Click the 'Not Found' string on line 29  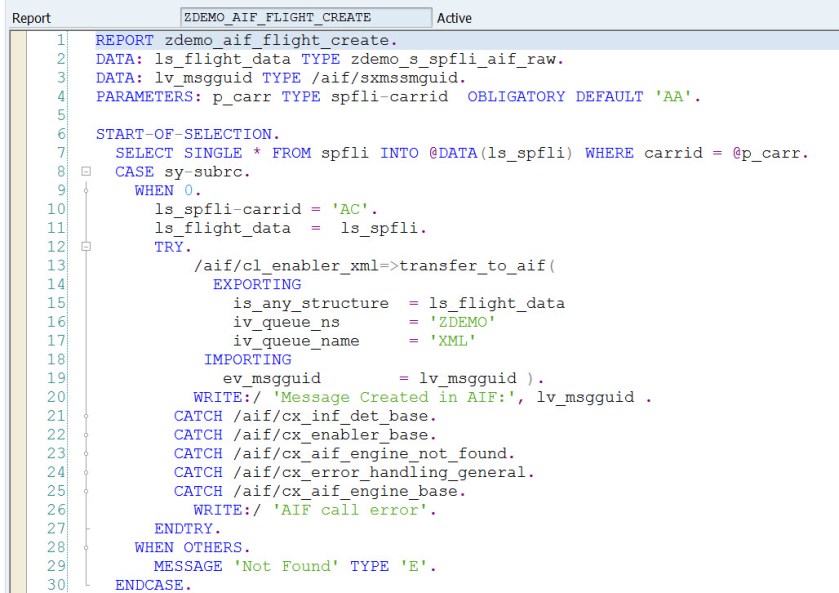tap(286, 566)
